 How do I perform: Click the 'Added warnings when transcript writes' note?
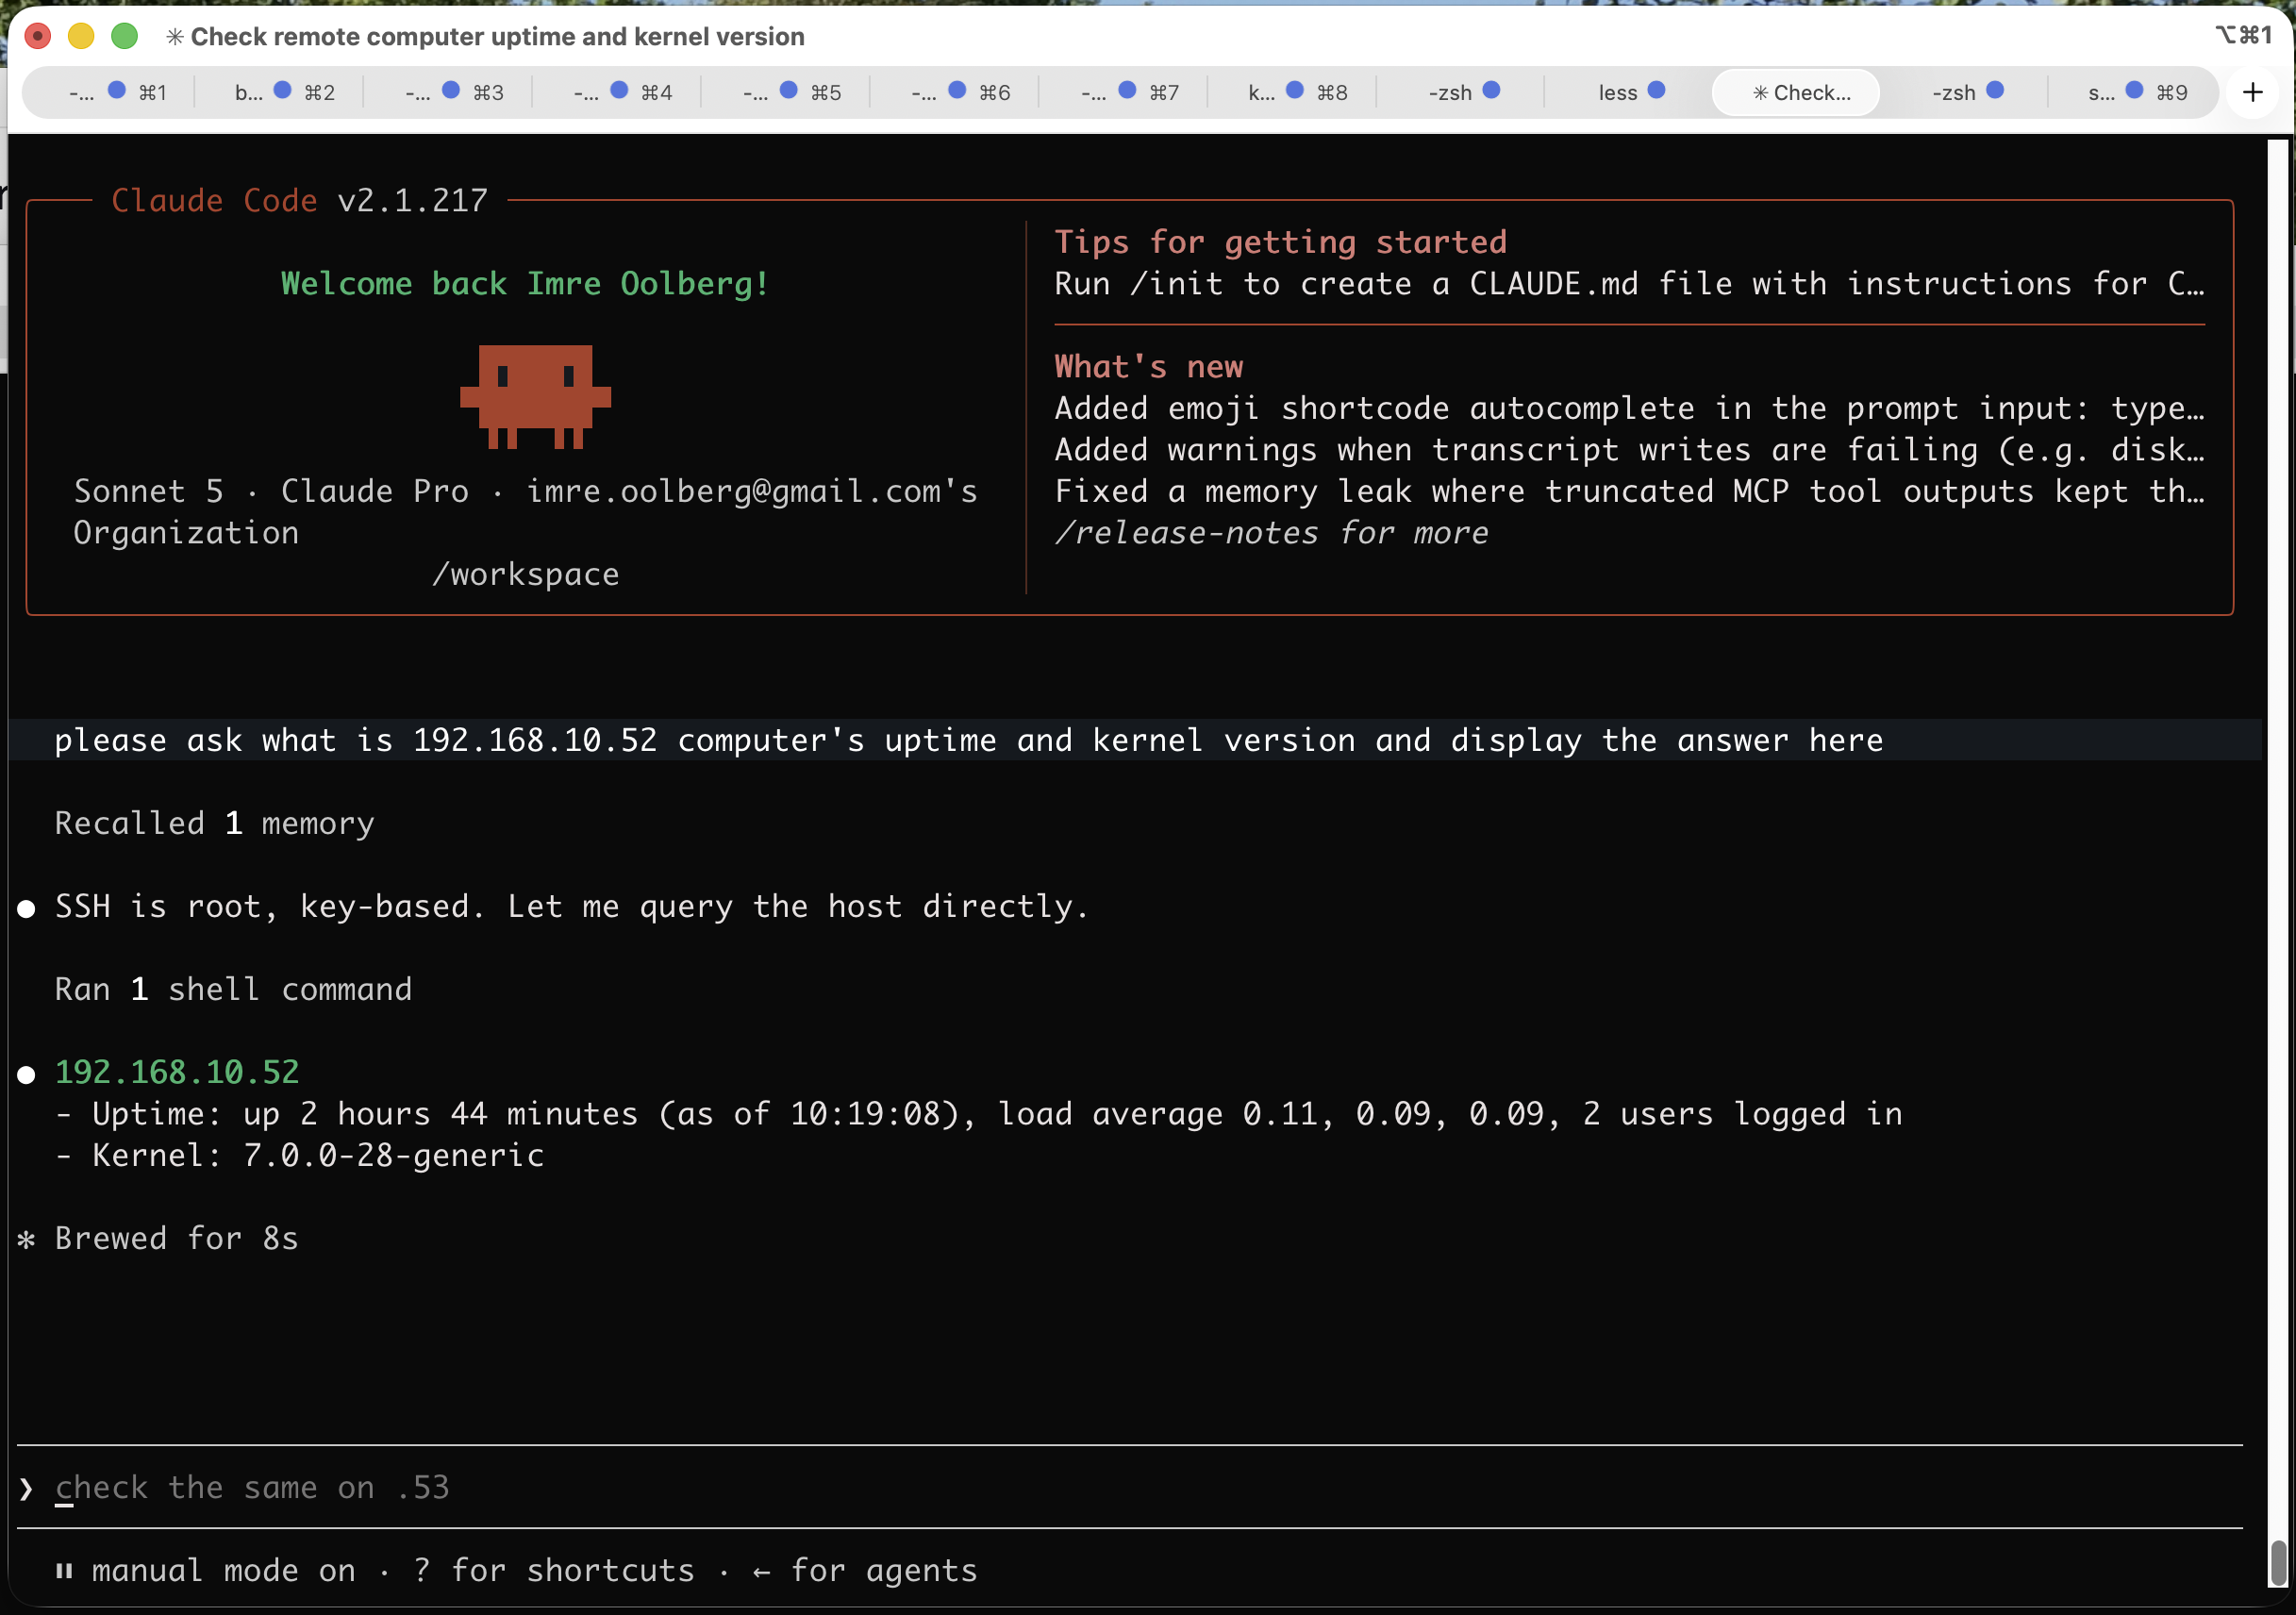pyautogui.click(x=1629, y=450)
